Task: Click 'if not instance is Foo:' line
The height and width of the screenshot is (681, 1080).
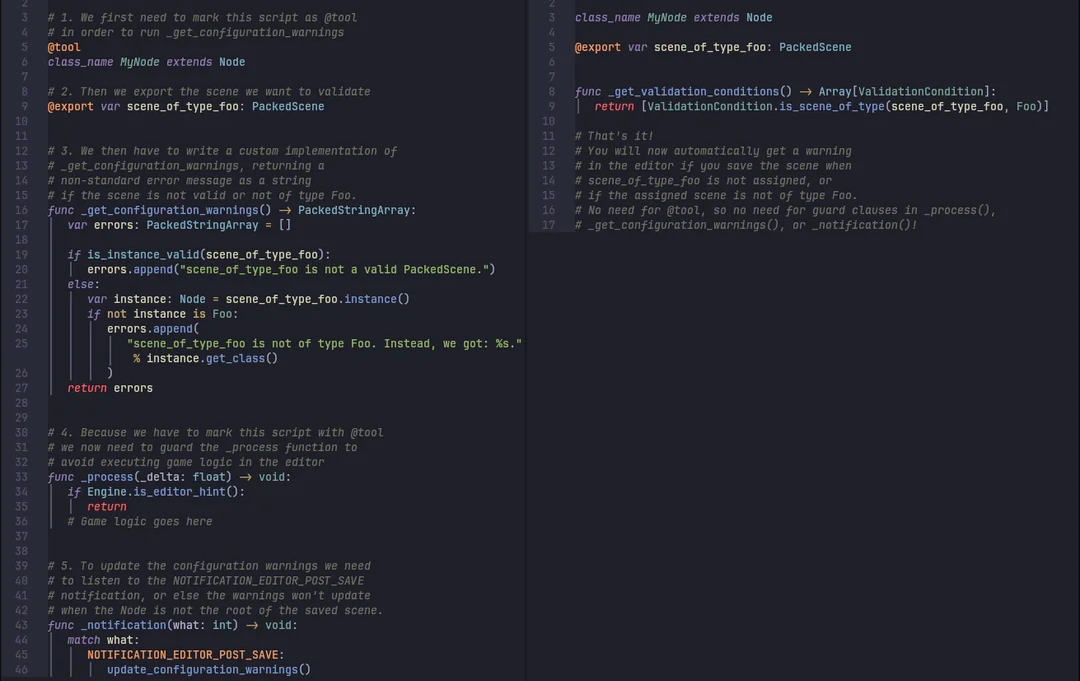Action: (163, 314)
